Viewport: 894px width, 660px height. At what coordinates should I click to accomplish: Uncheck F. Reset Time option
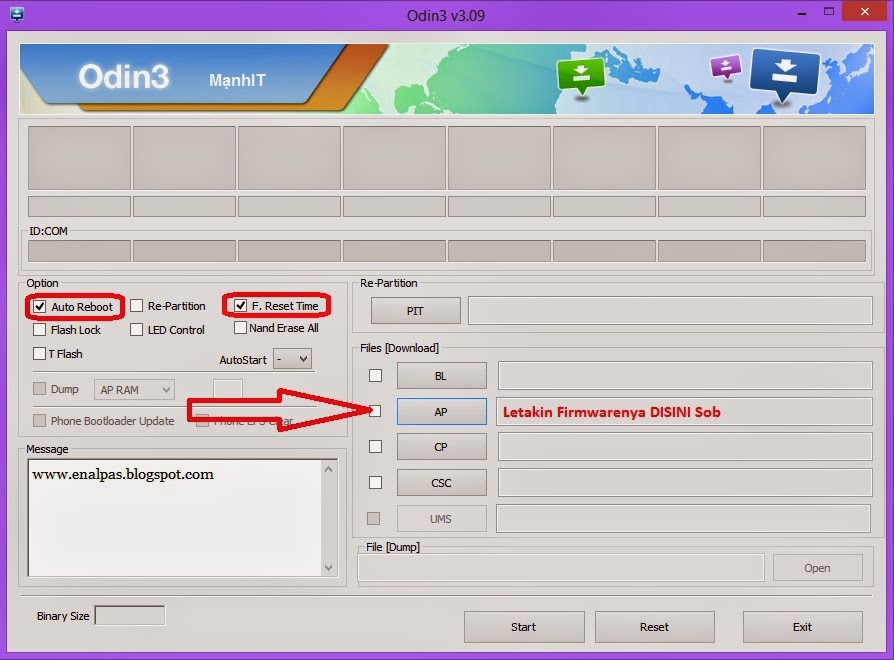[240, 306]
